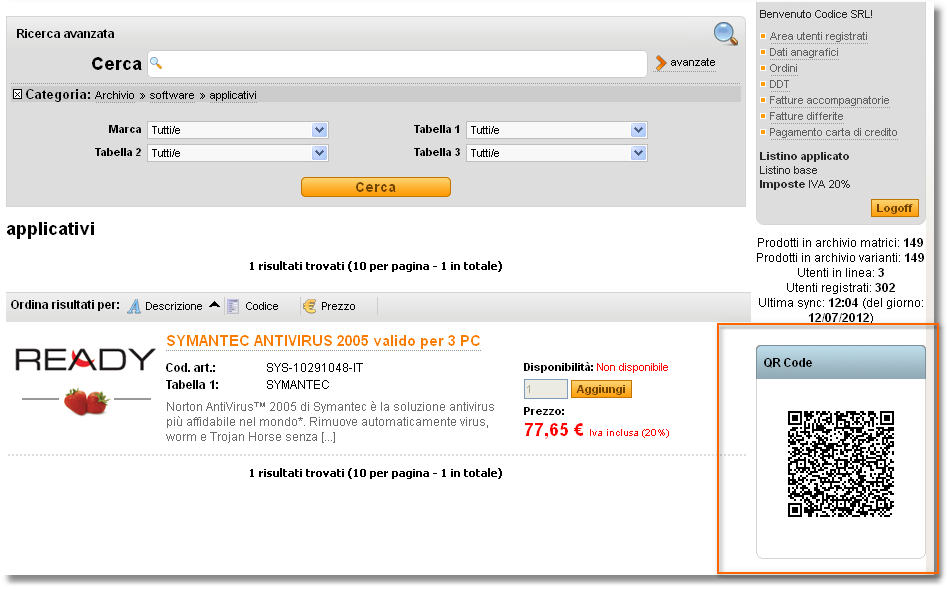Click the orange arrow next to avanzate

tap(661, 62)
